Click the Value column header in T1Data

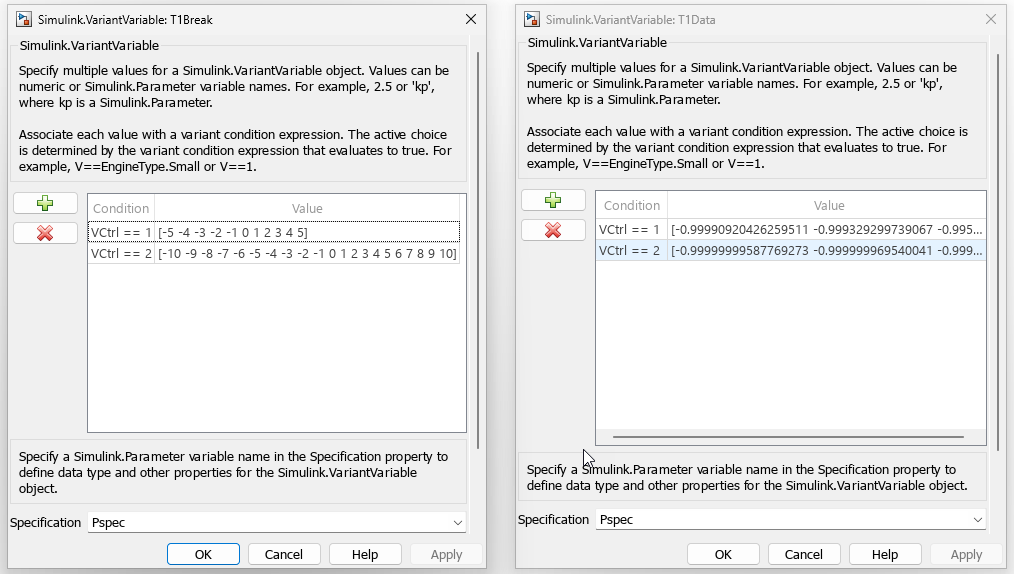[828, 205]
